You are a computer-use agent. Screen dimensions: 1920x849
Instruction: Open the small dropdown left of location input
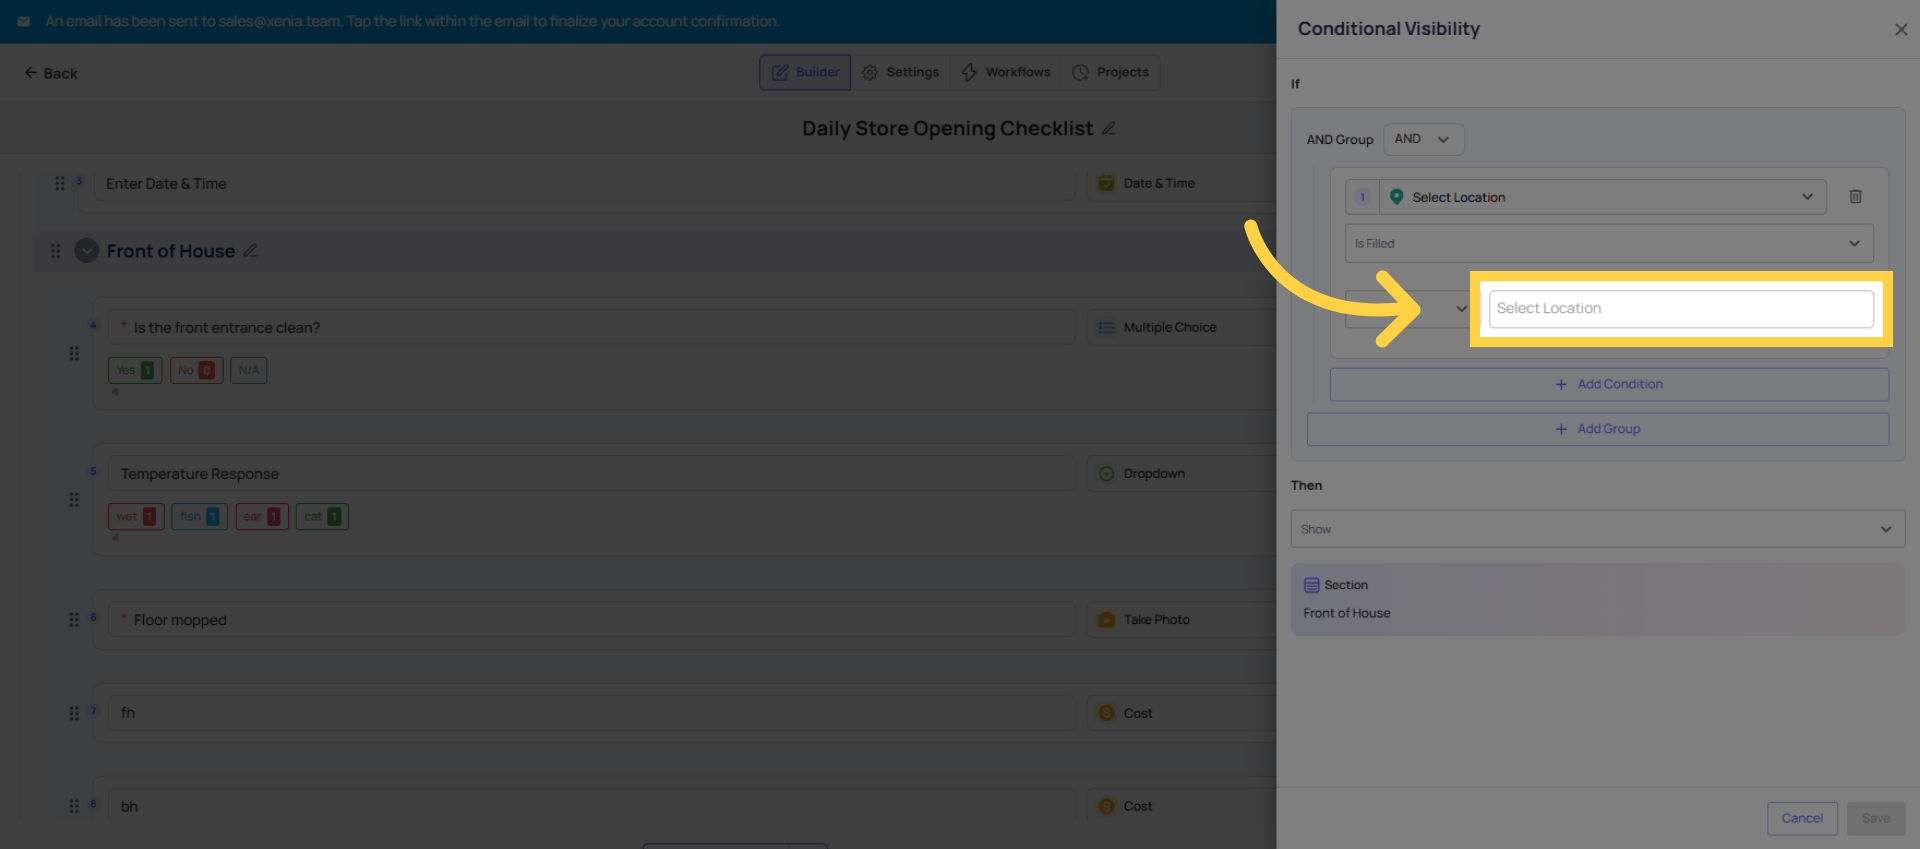(x=1408, y=309)
